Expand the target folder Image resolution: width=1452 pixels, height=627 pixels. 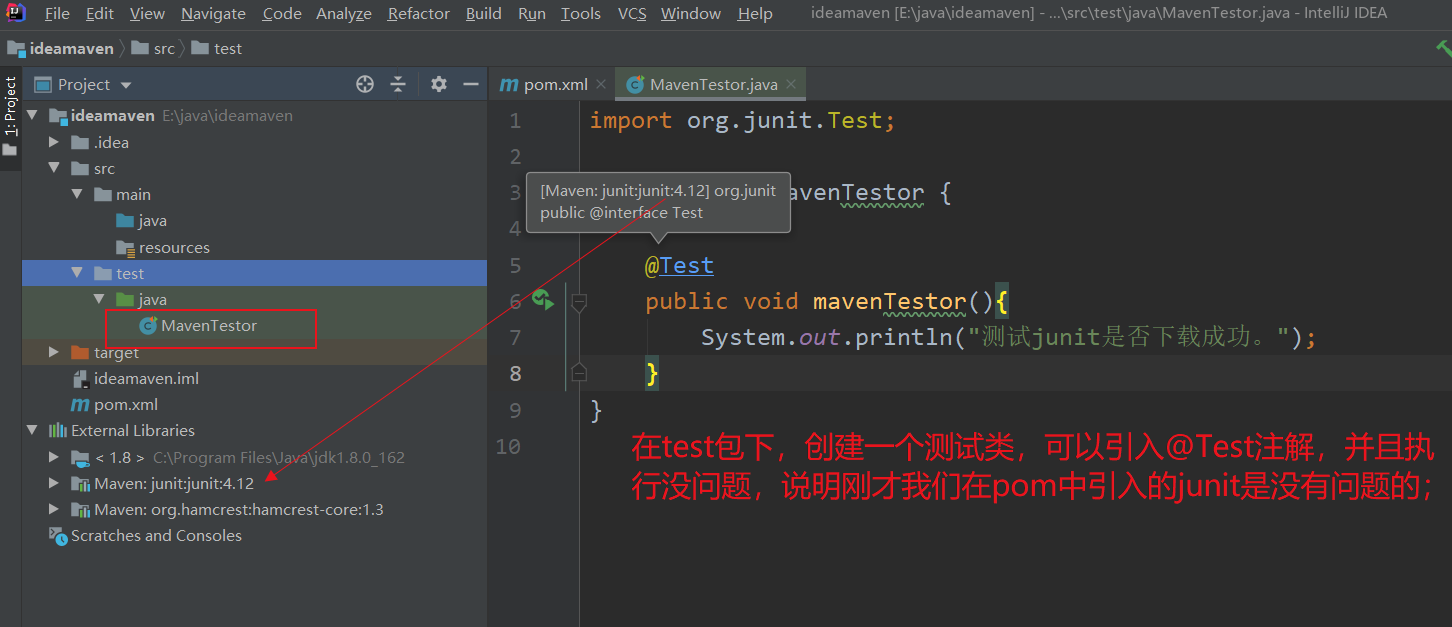click(x=54, y=352)
